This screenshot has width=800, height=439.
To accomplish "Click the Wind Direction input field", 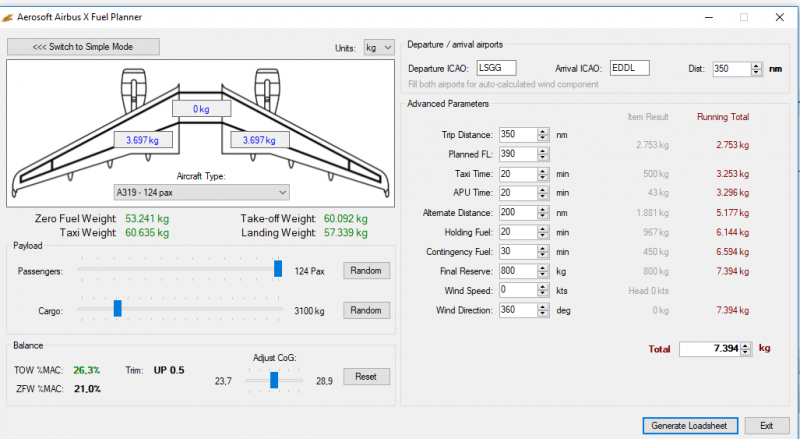I will pos(518,310).
